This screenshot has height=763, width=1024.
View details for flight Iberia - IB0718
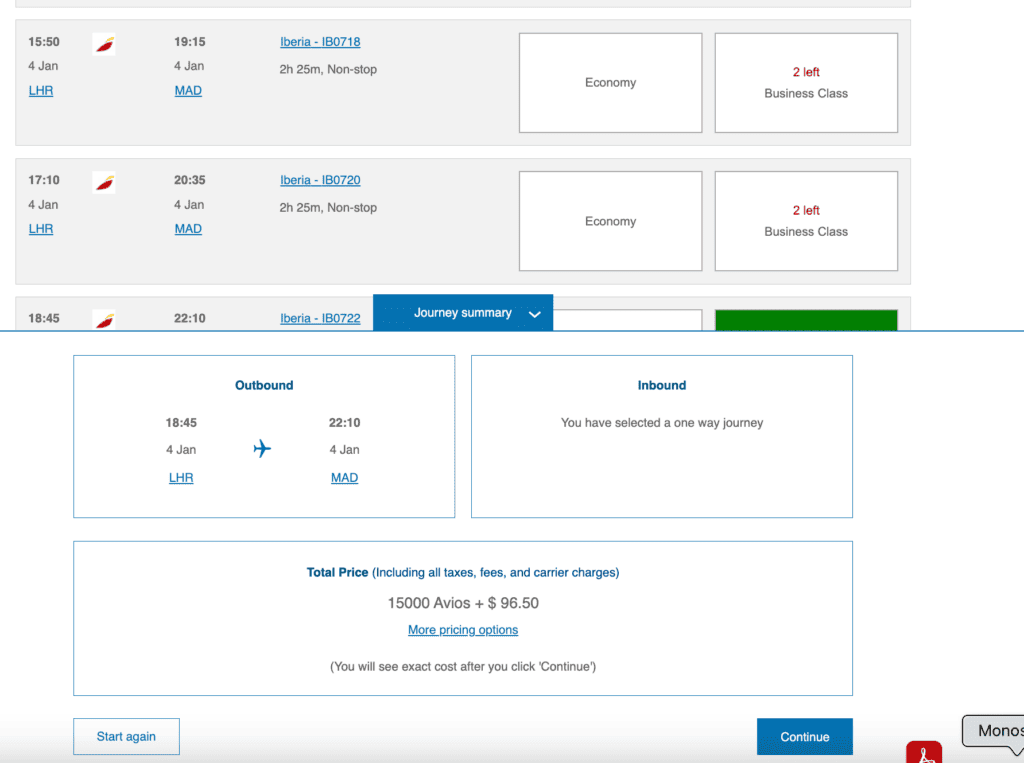pyautogui.click(x=320, y=41)
